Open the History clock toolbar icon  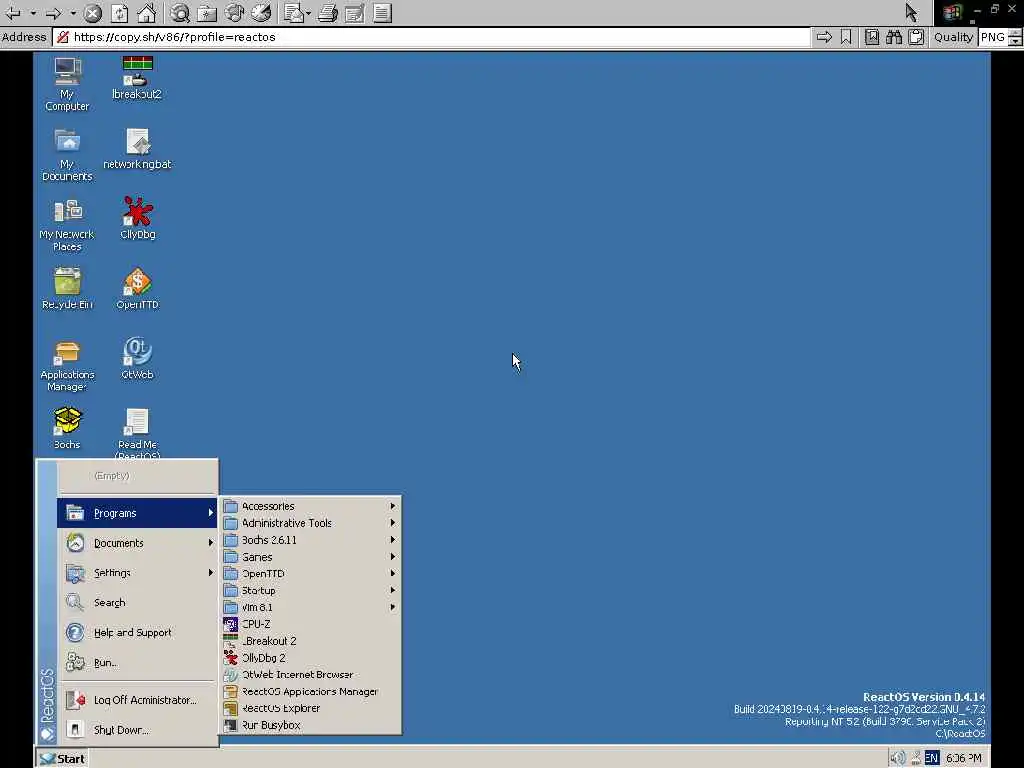tap(261, 12)
